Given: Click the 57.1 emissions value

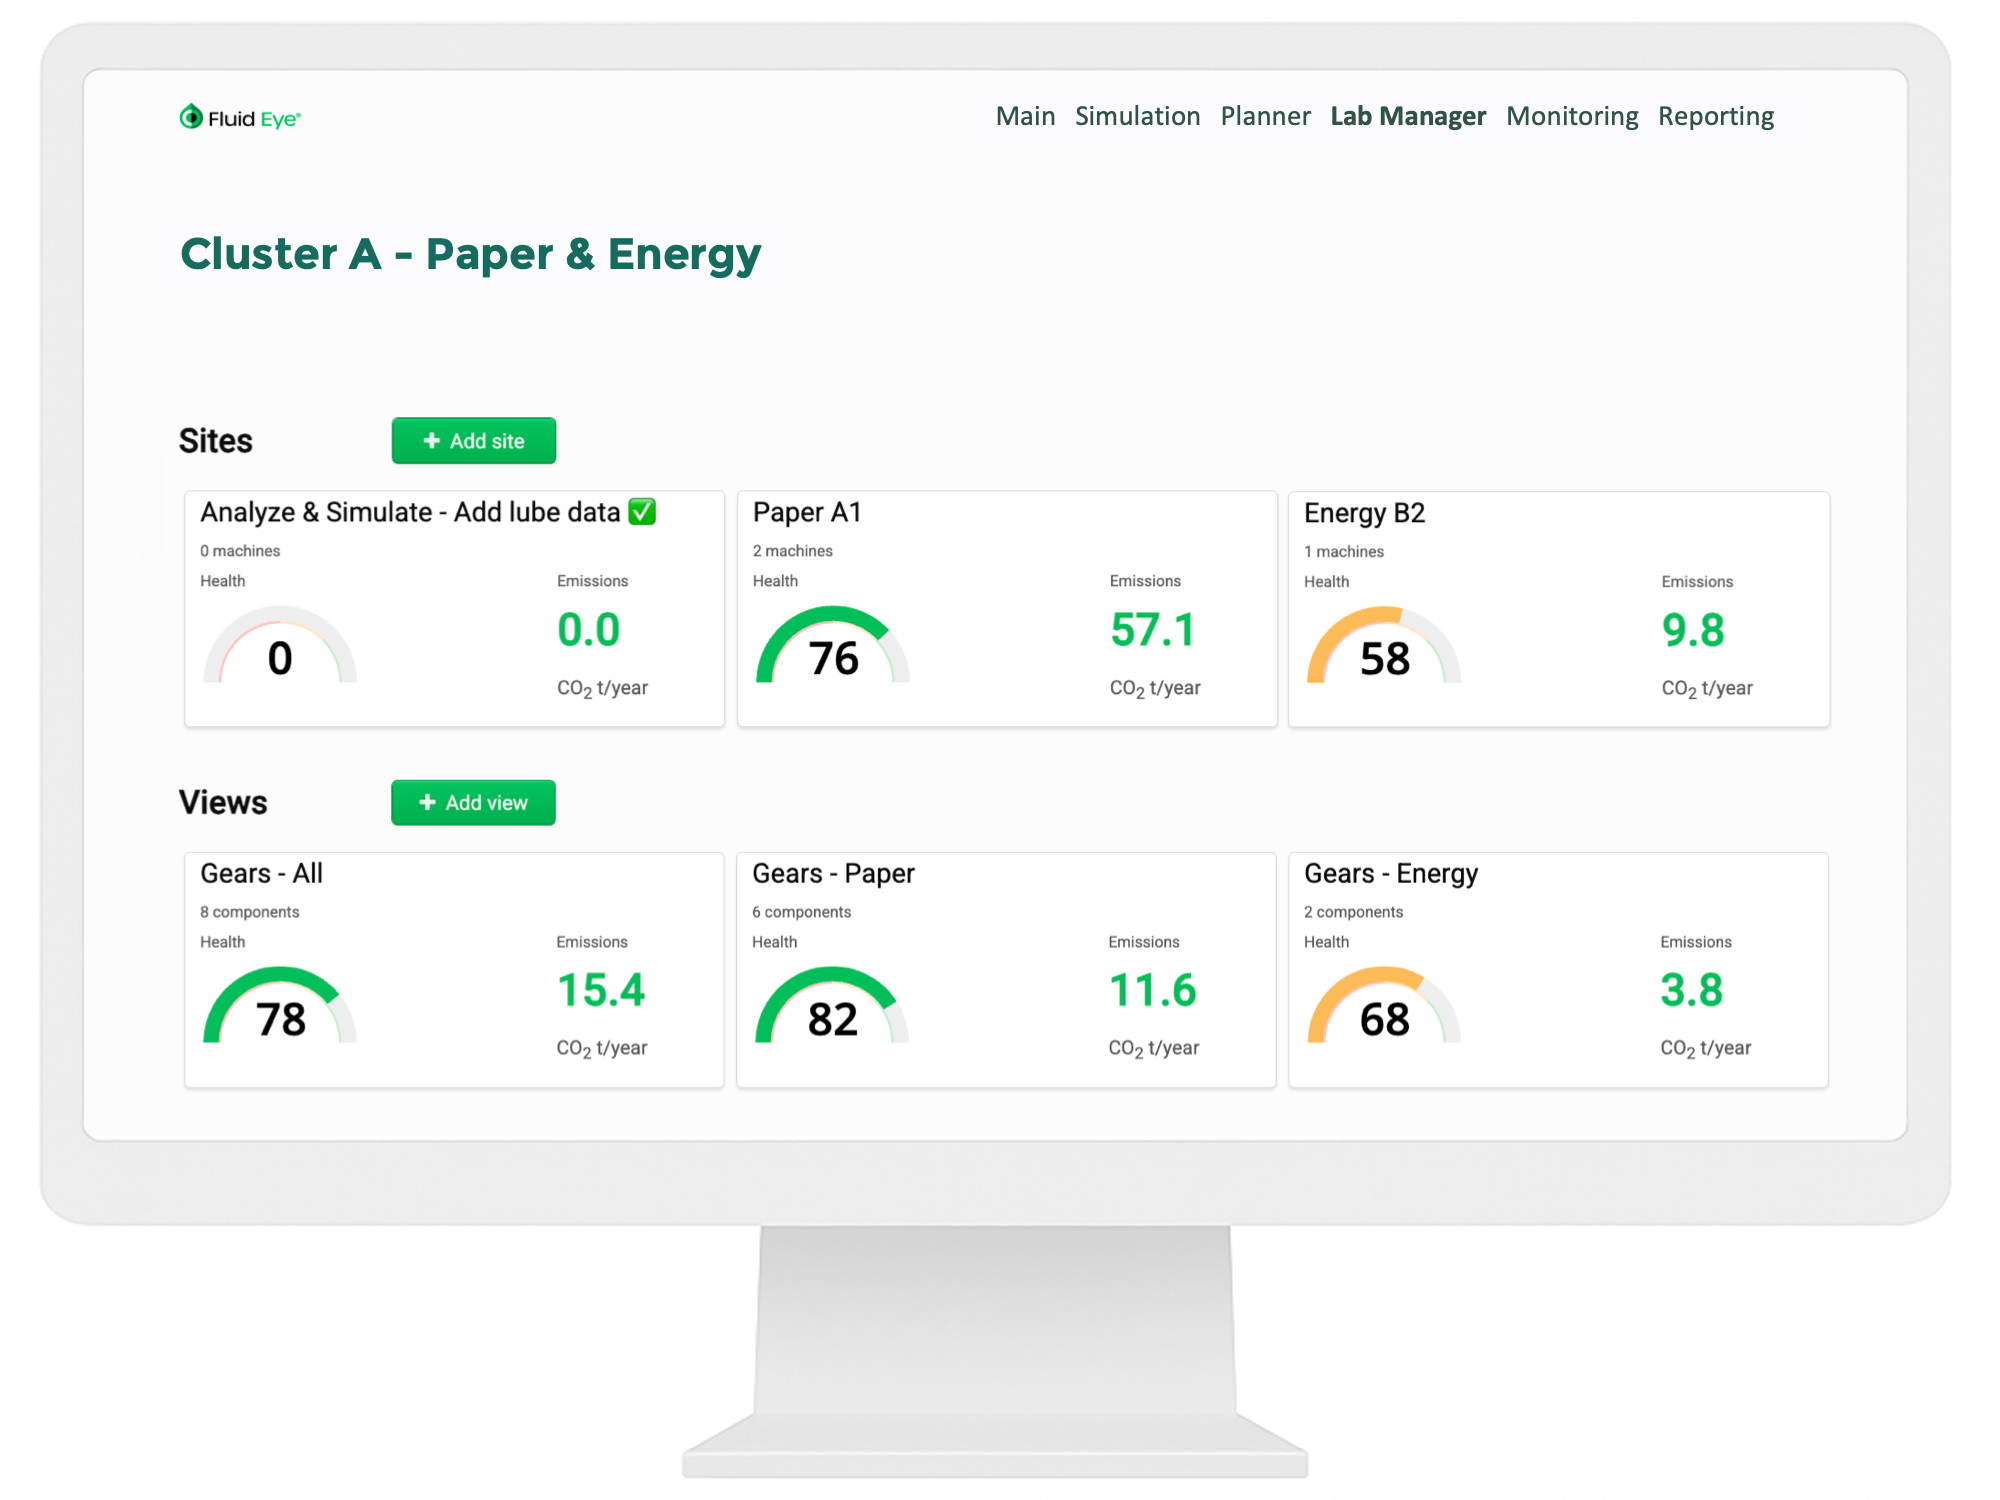Looking at the screenshot, I should click(x=1152, y=630).
